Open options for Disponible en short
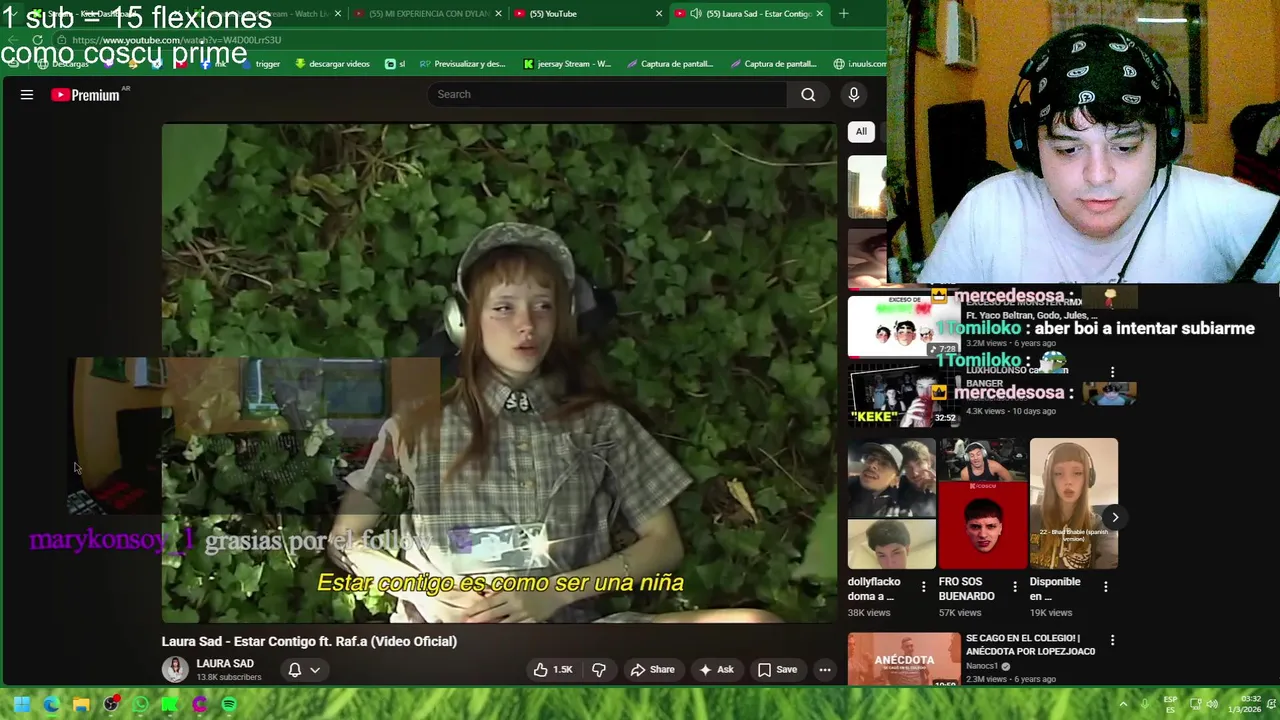 pos(1105,587)
